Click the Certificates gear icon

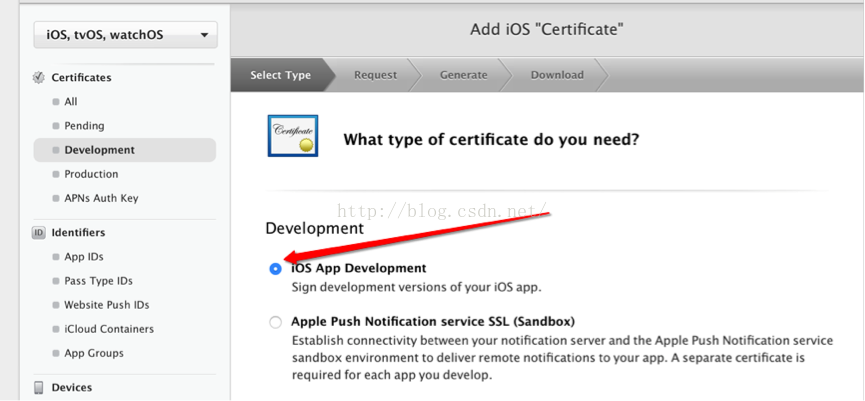pos(38,78)
